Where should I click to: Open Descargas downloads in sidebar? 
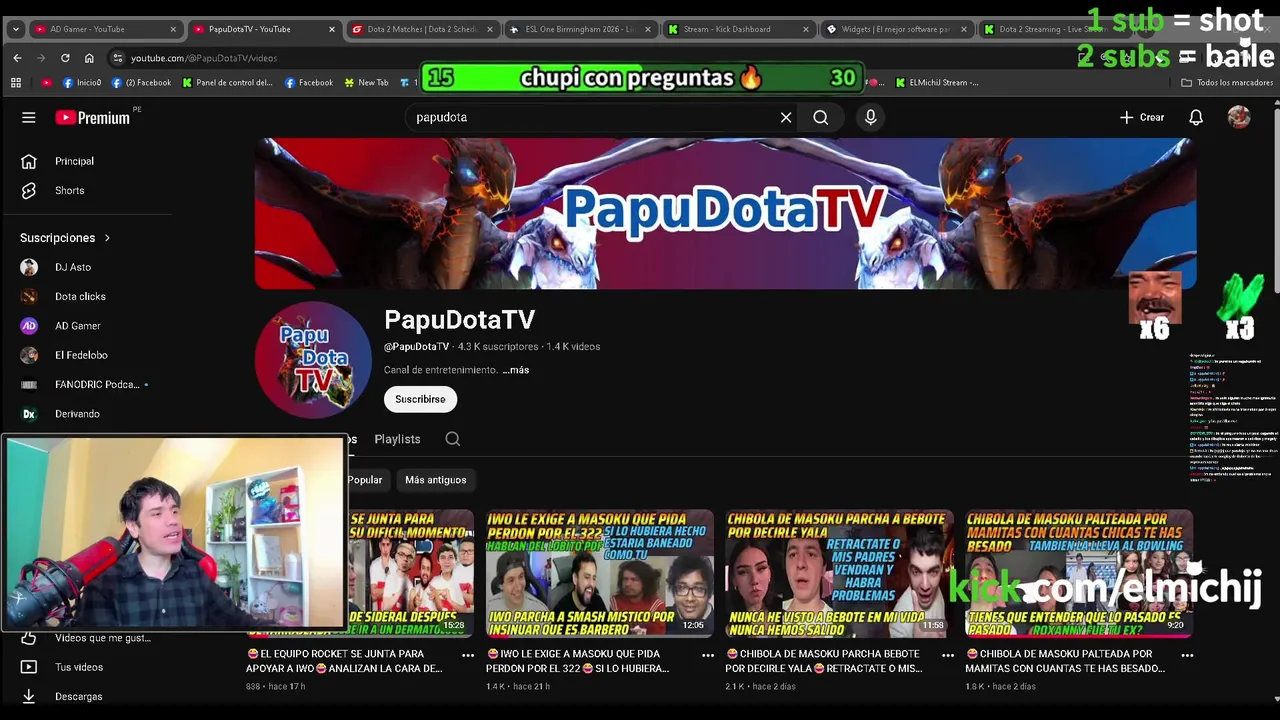tap(78, 696)
